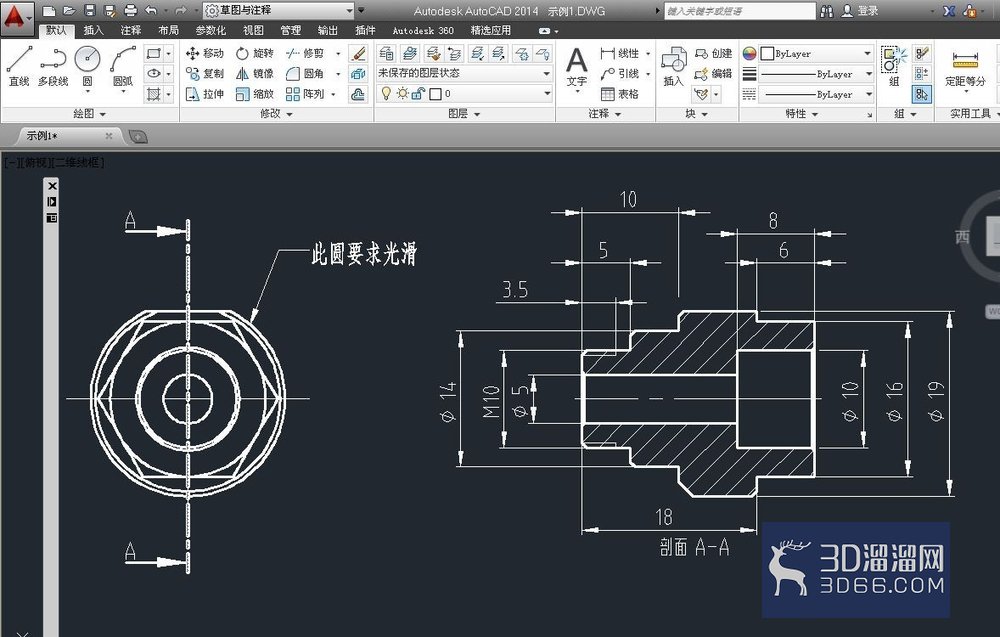Open the ByLayer lineweight dropdown

coord(816,74)
